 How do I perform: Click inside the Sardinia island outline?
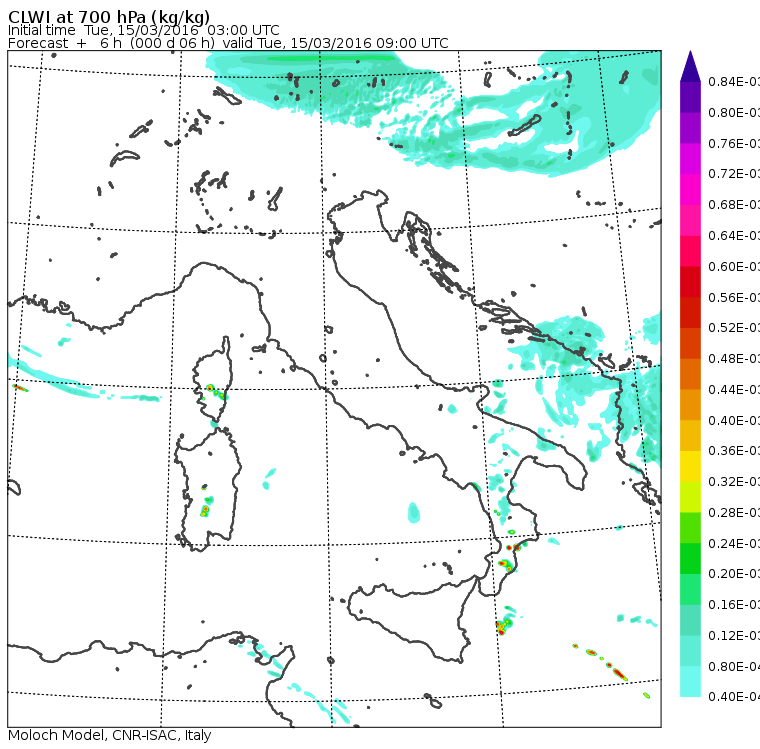click(208, 490)
